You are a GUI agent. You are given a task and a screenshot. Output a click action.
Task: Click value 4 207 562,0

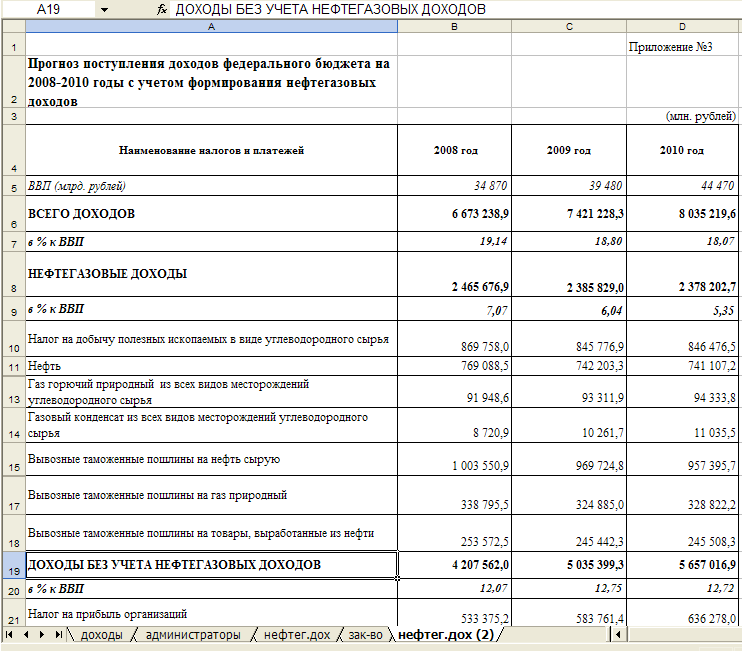point(454,565)
